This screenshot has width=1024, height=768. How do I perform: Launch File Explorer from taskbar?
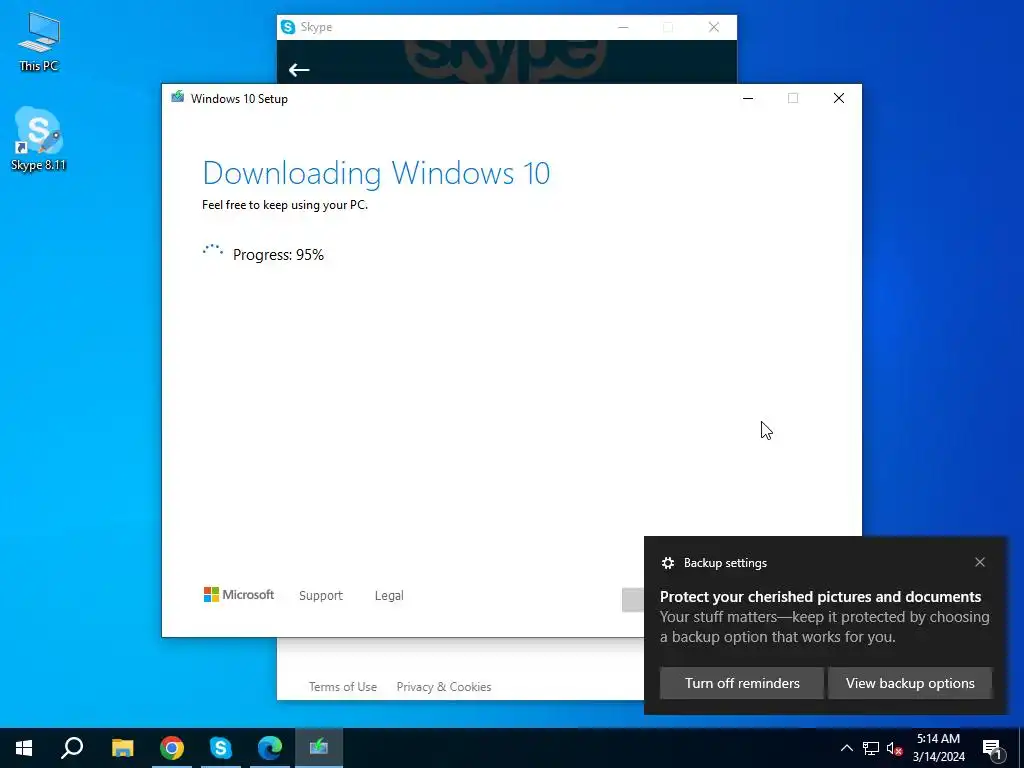coord(122,748)
